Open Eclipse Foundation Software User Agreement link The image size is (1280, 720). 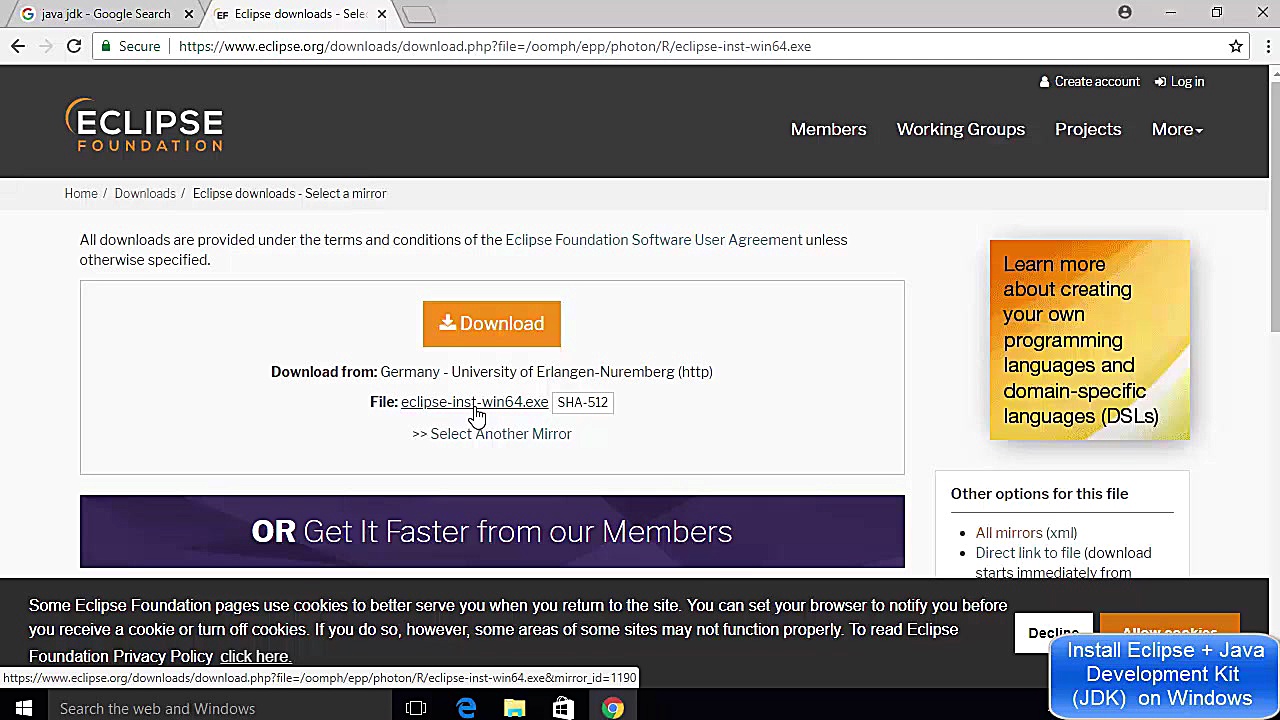(x=653, y=240)
